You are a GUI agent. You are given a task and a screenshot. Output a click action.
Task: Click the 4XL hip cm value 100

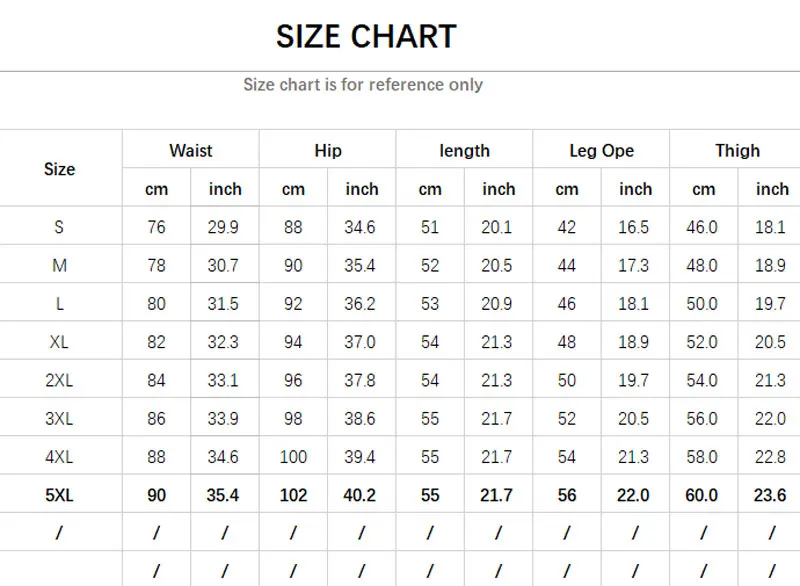coord(293,457)
